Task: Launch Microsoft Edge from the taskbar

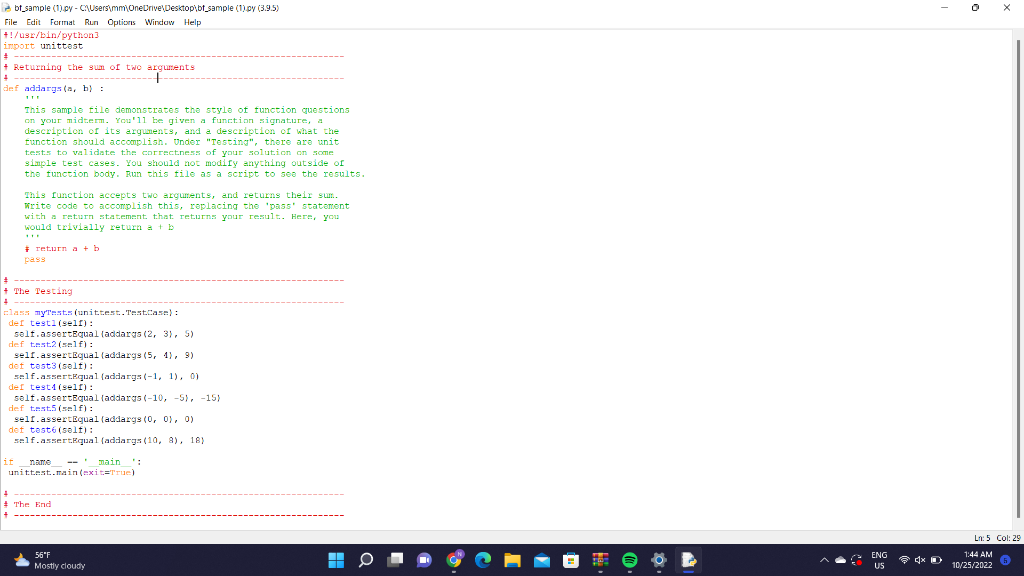Action: click(483, 560)
